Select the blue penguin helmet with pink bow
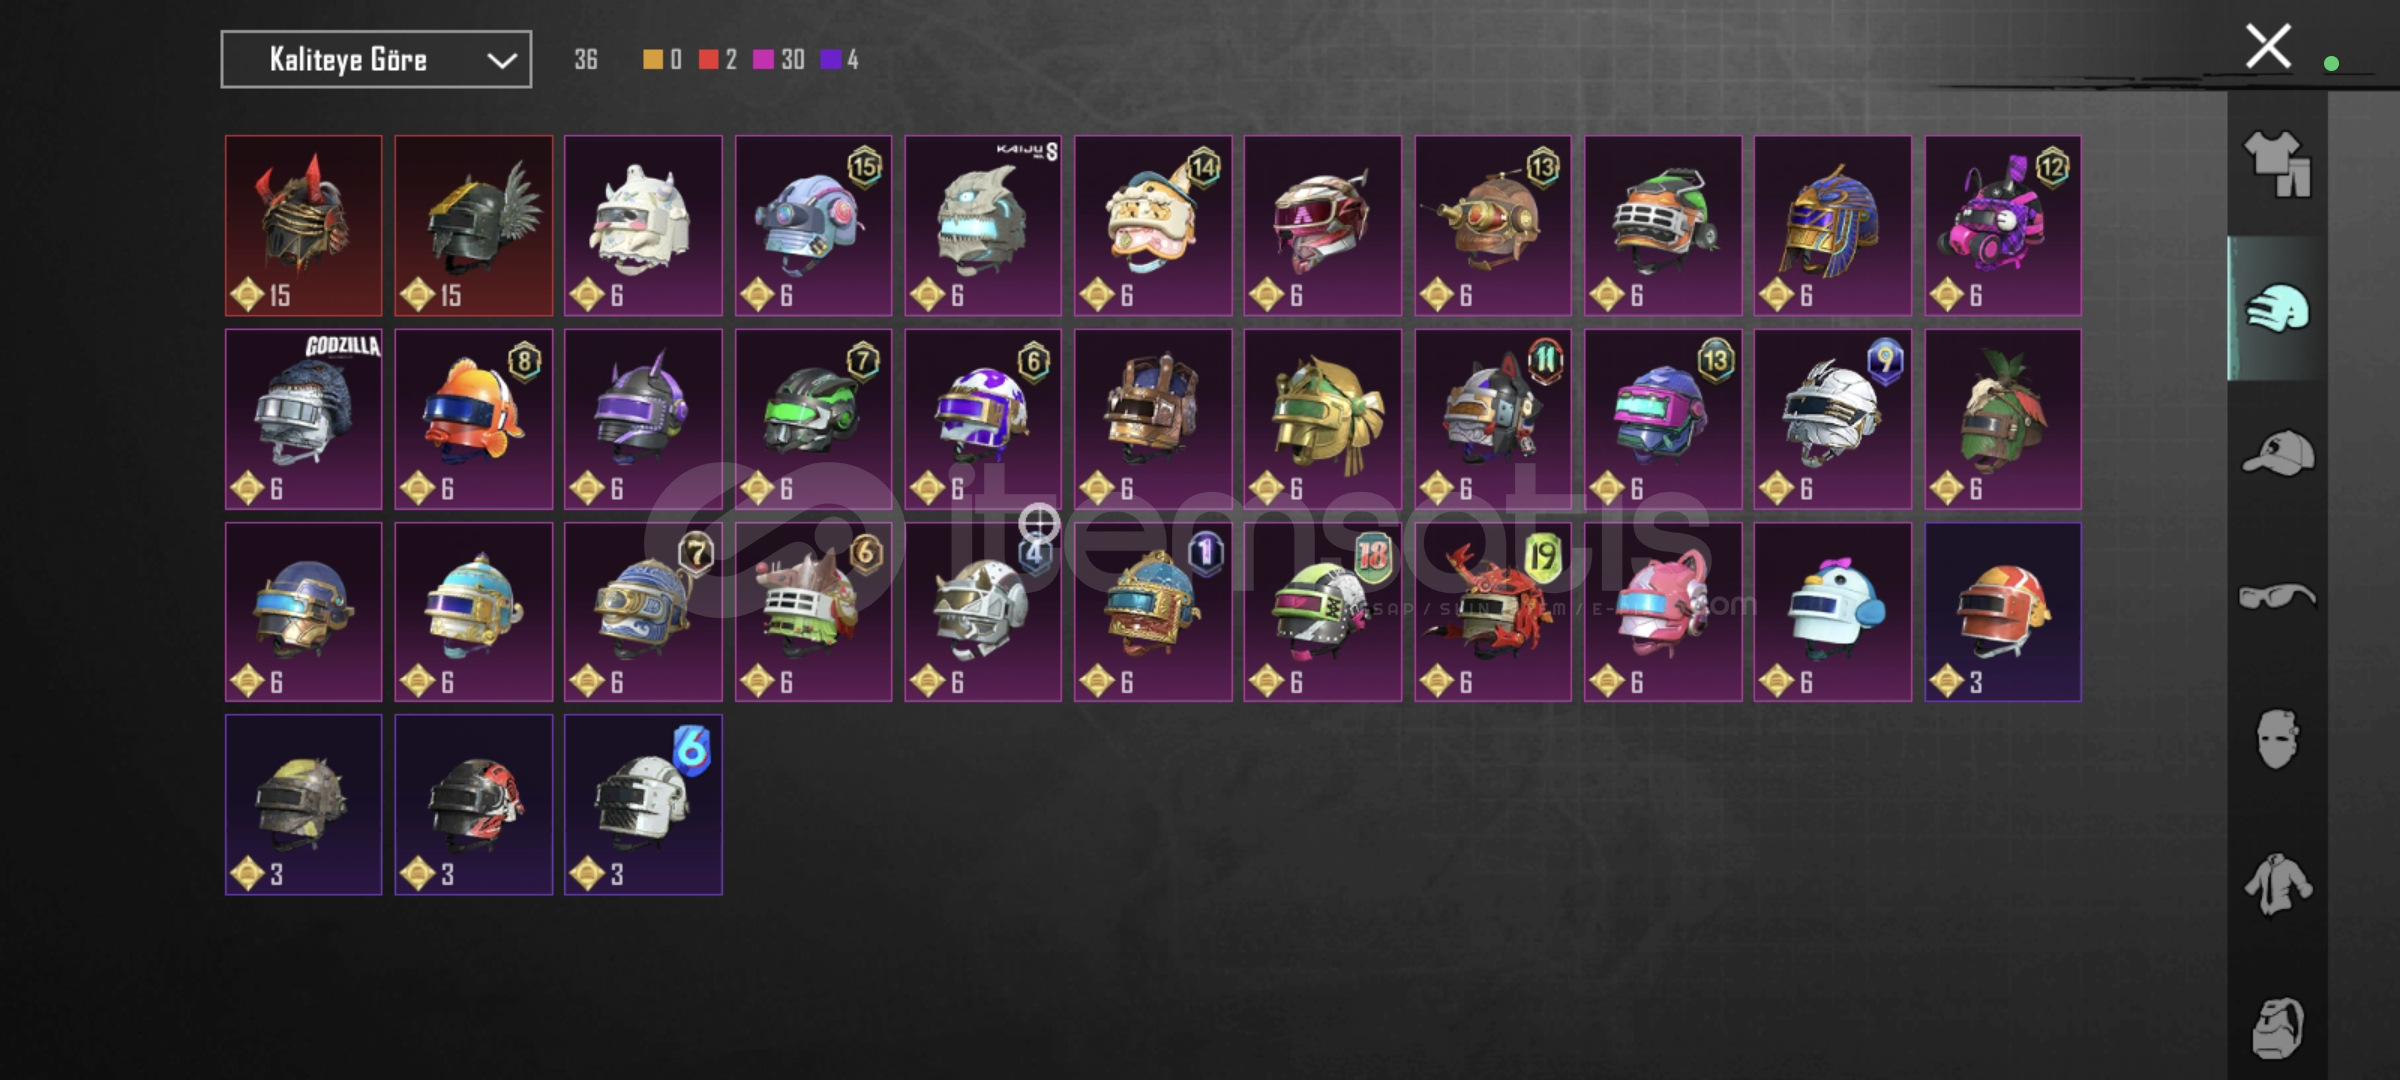The height and width of the screenshot is (1080, 2400). tap(1832, 612)
